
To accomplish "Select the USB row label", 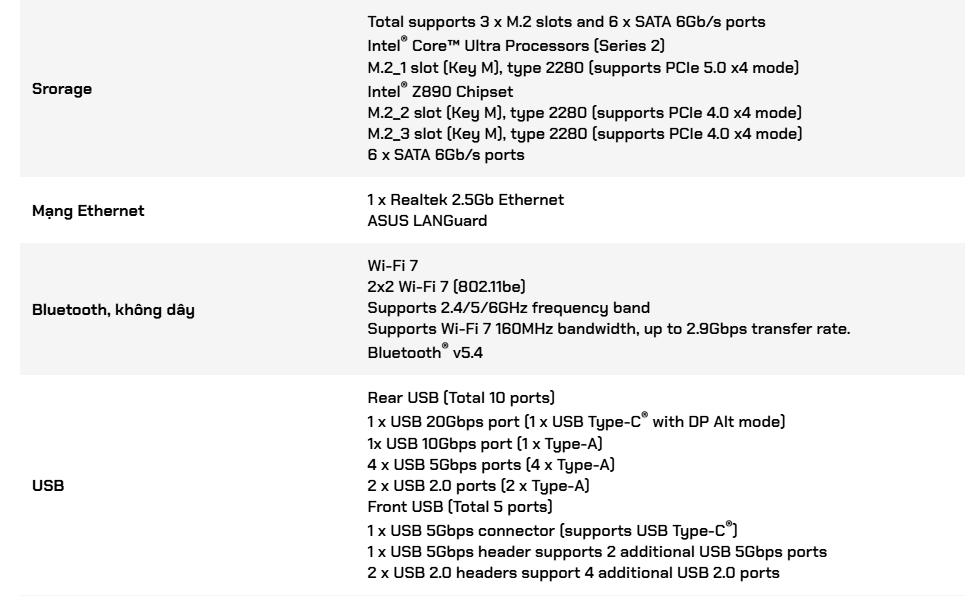I will point(48,485).
